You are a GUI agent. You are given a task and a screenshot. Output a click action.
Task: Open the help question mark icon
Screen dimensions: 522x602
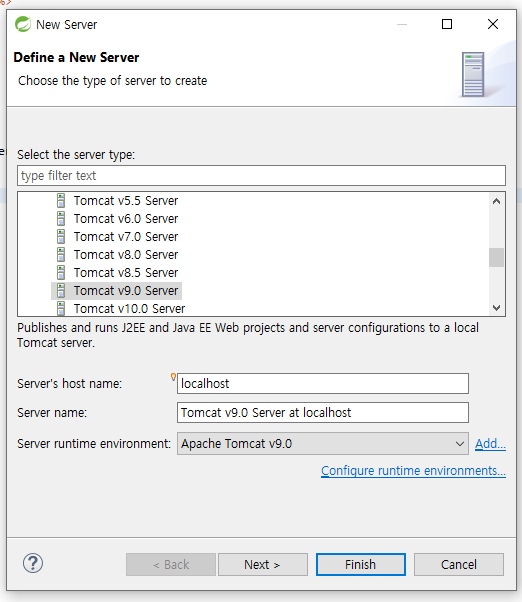tap(33, 563)
